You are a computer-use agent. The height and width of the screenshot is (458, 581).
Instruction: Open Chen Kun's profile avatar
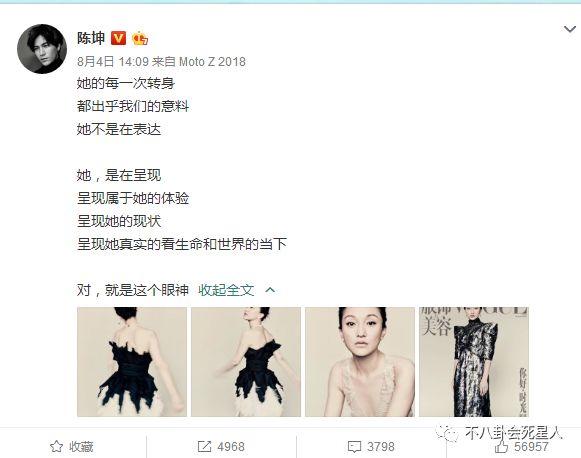pyautogui.click(x=42, y=49)
